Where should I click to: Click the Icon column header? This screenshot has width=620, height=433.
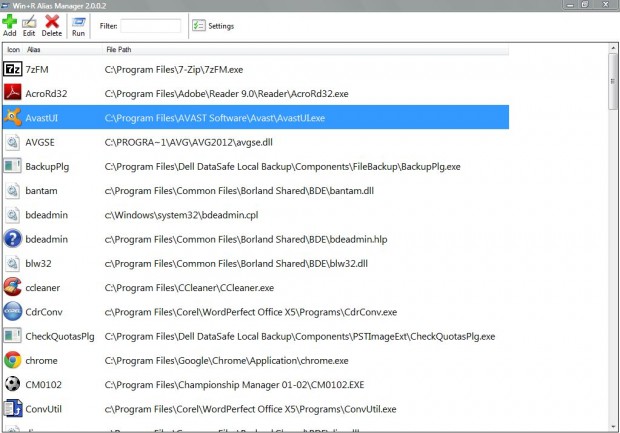coord(13,49)
